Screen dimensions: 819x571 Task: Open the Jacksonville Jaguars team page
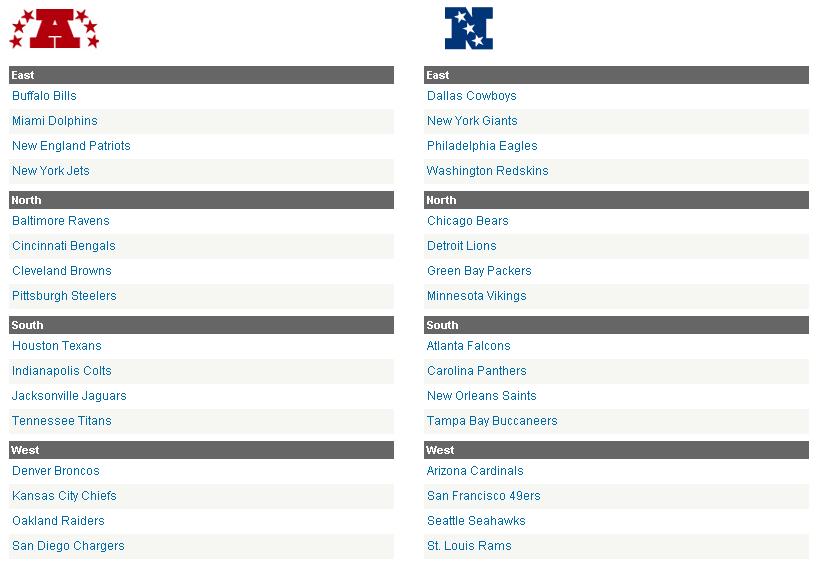pyautogui.click(x=69, y=396)
